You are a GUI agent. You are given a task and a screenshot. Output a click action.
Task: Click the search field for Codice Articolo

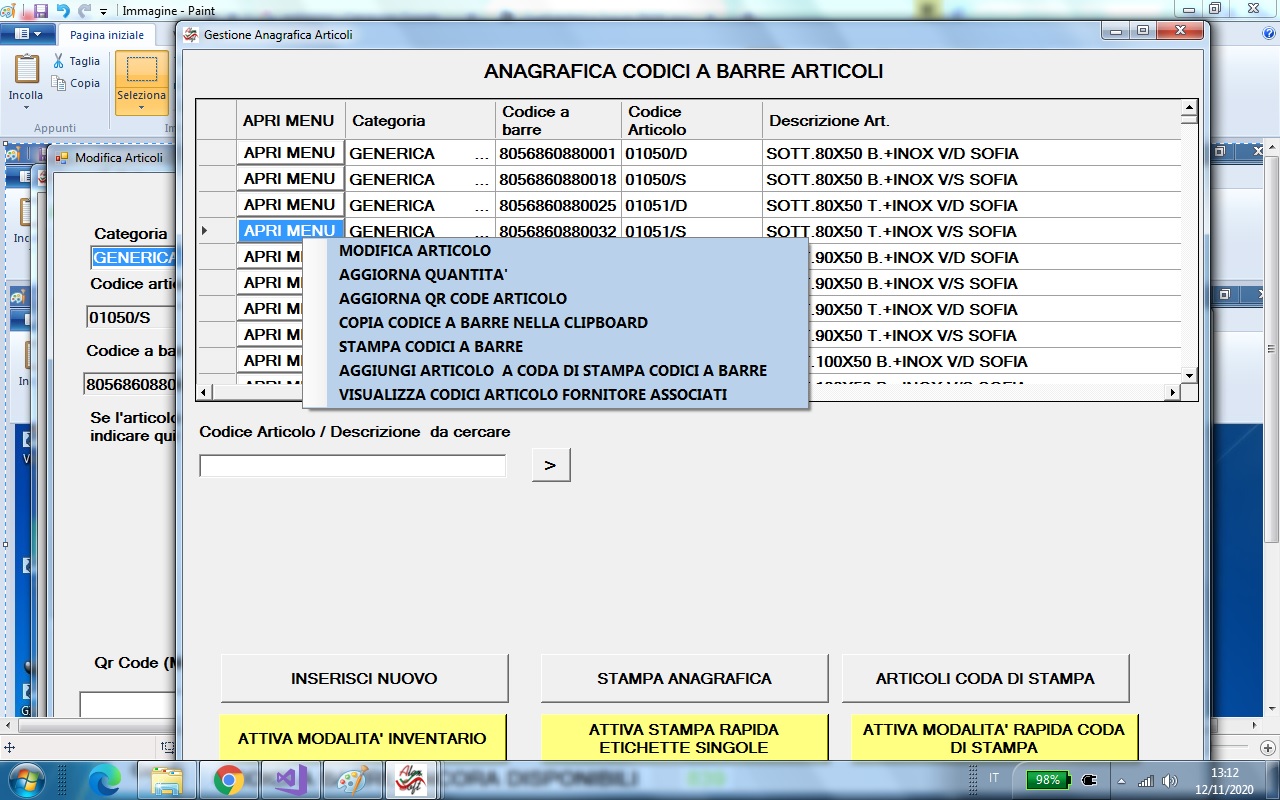pyautogui.click(x=352, y=465)
